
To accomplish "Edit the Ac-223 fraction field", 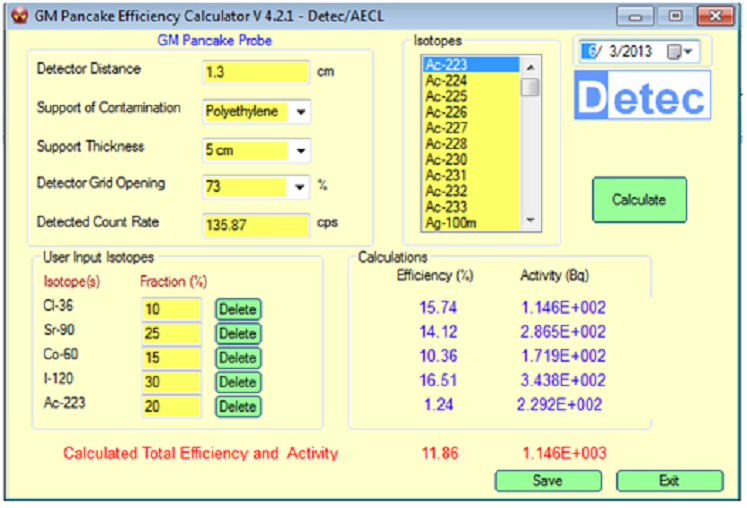I will pyautogui.click(x=171, y=406).
